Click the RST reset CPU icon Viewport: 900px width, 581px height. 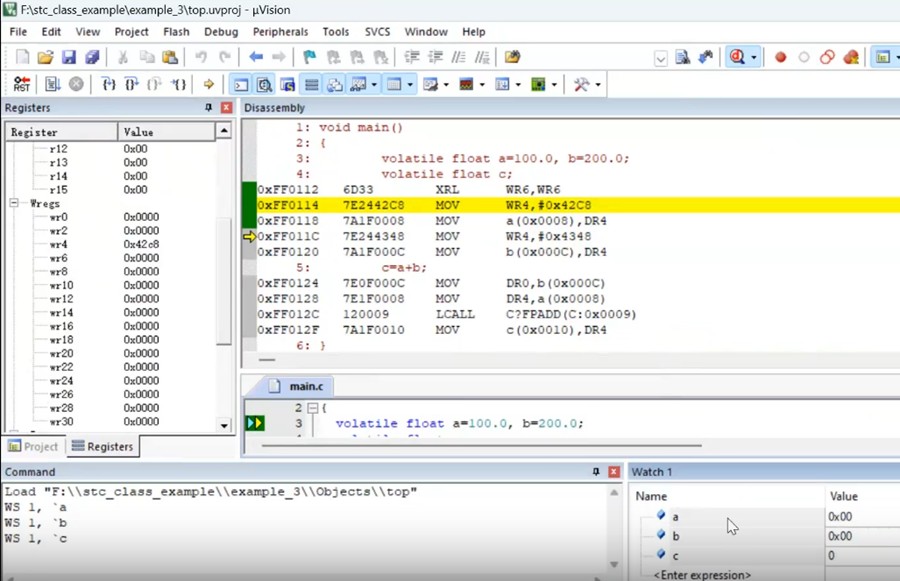tap(21, 85)
